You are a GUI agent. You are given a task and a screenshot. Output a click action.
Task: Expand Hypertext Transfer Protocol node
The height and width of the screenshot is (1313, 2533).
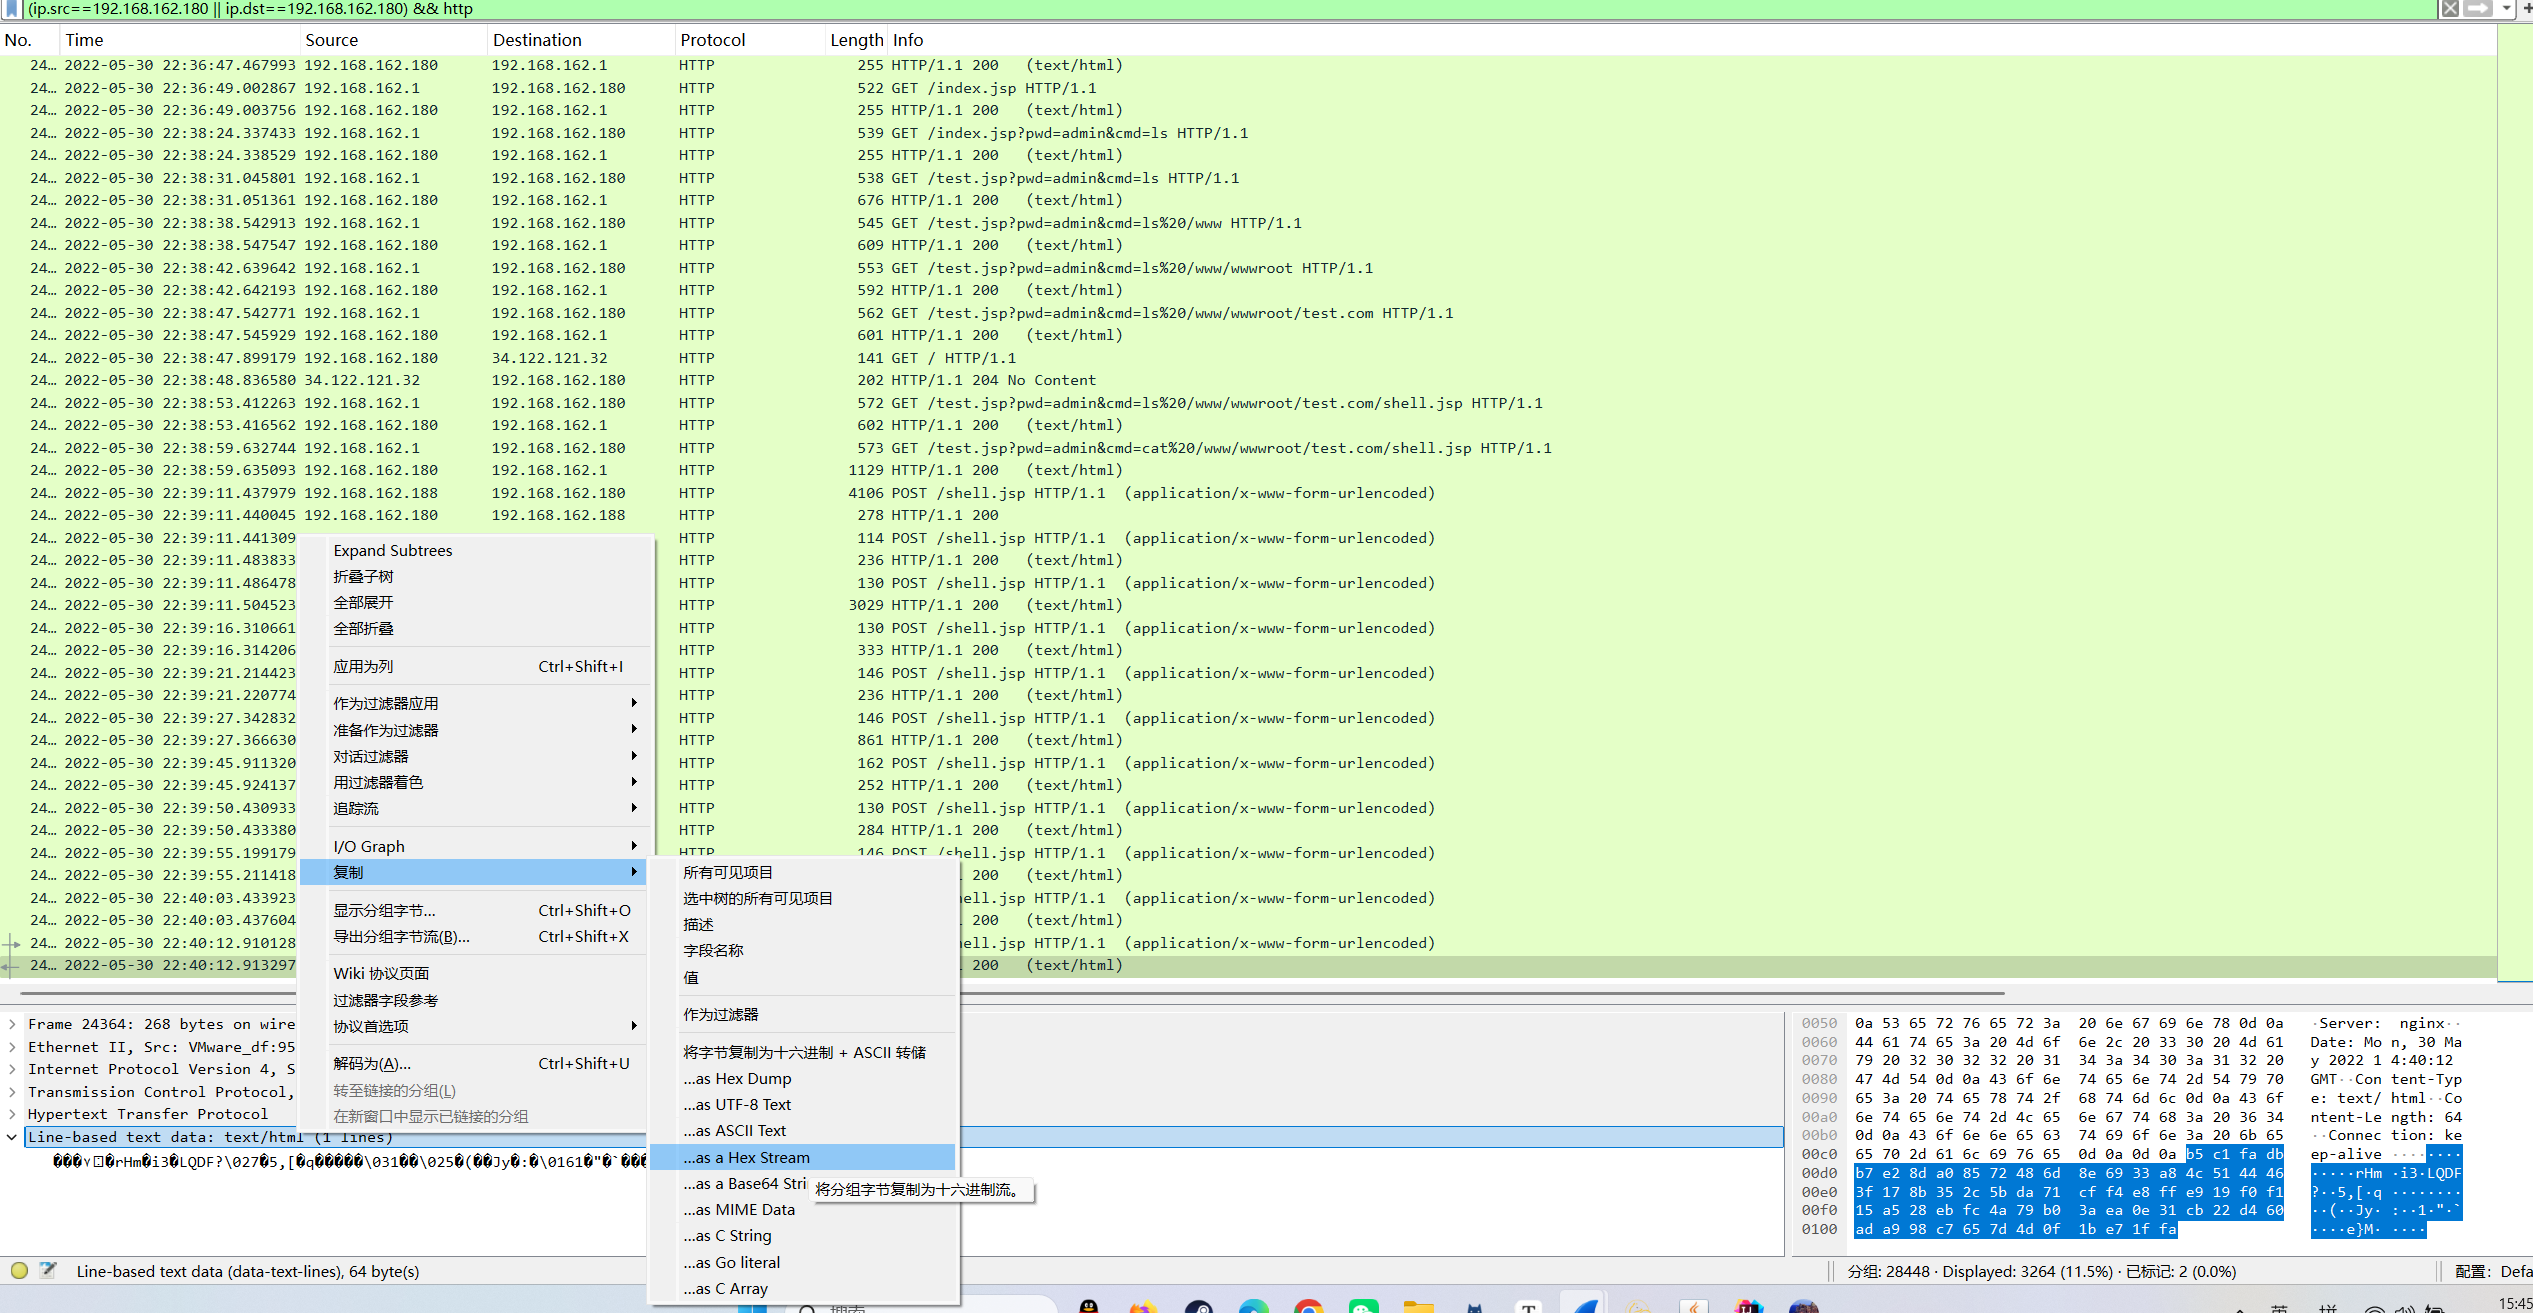coord(12,1114)
